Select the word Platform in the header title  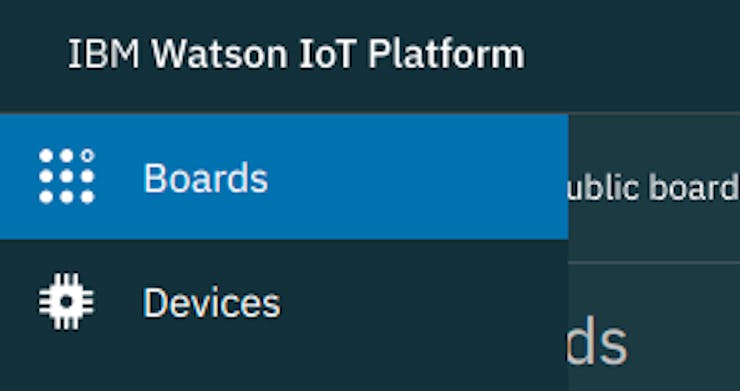(x=446, y=54)
